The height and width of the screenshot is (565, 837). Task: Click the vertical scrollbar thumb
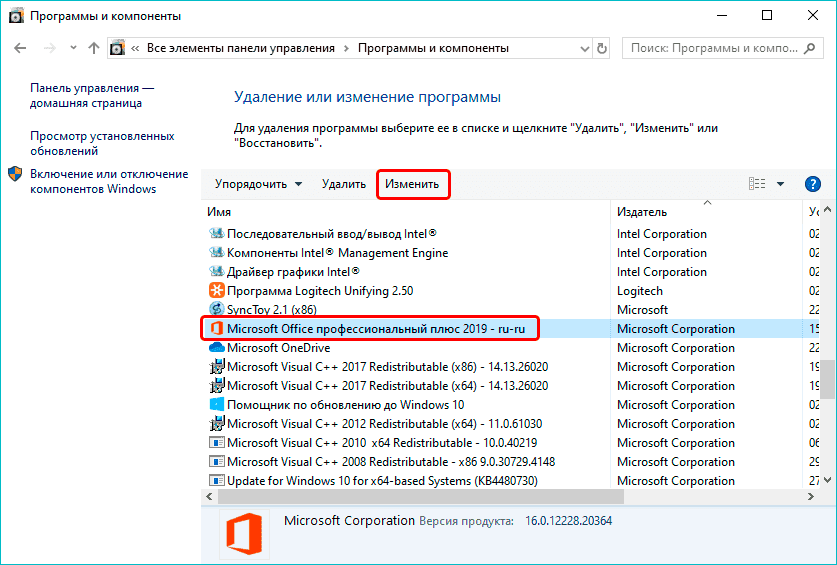pos(827,379)
